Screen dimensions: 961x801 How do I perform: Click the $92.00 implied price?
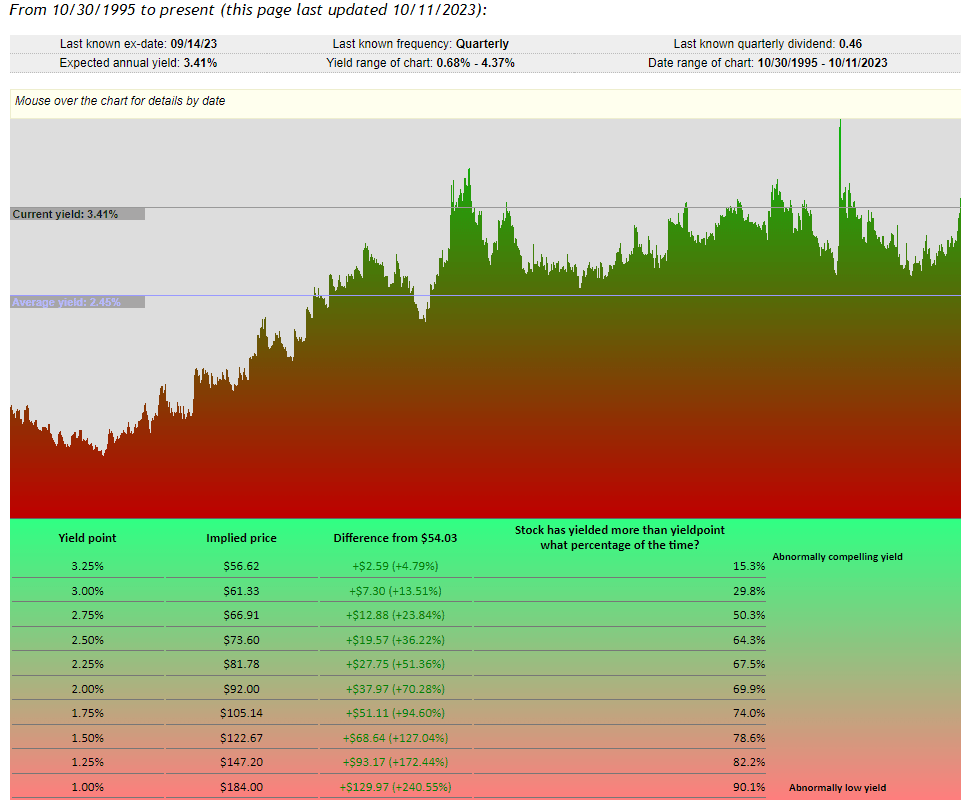[241, 689]
